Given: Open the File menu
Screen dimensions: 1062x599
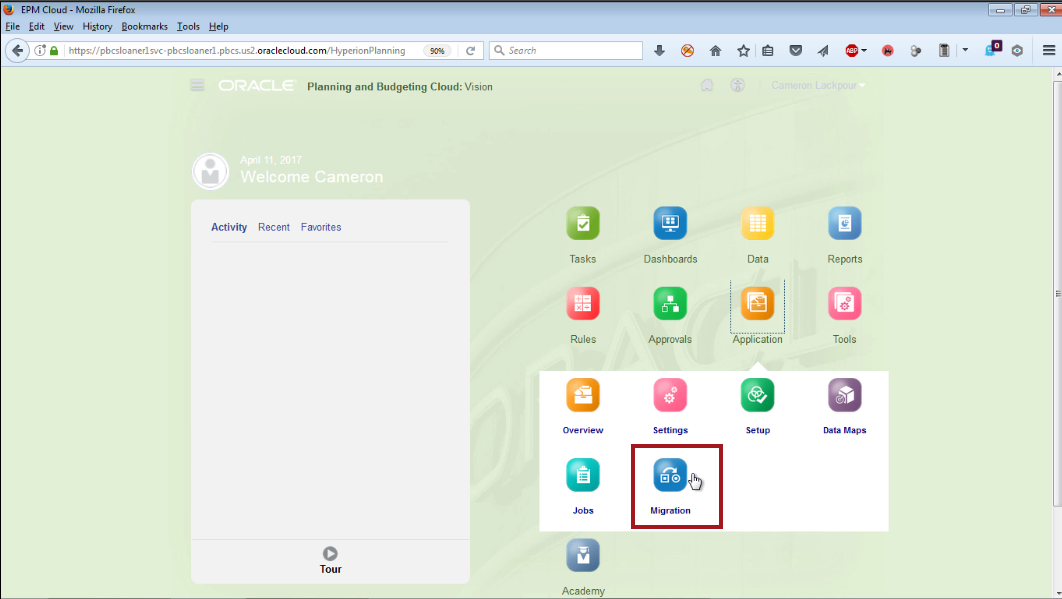Looking at the screenshot, I should point(12,26).
